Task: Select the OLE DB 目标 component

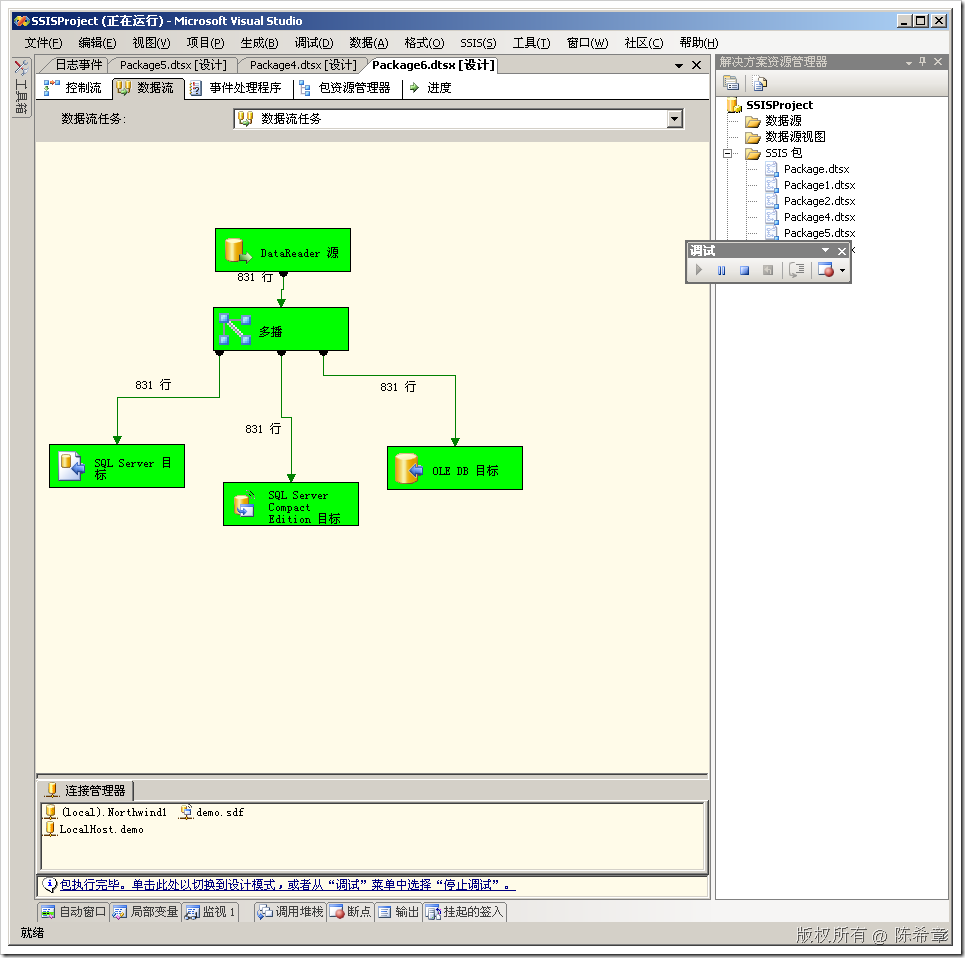Action: [x=455, y=468]
